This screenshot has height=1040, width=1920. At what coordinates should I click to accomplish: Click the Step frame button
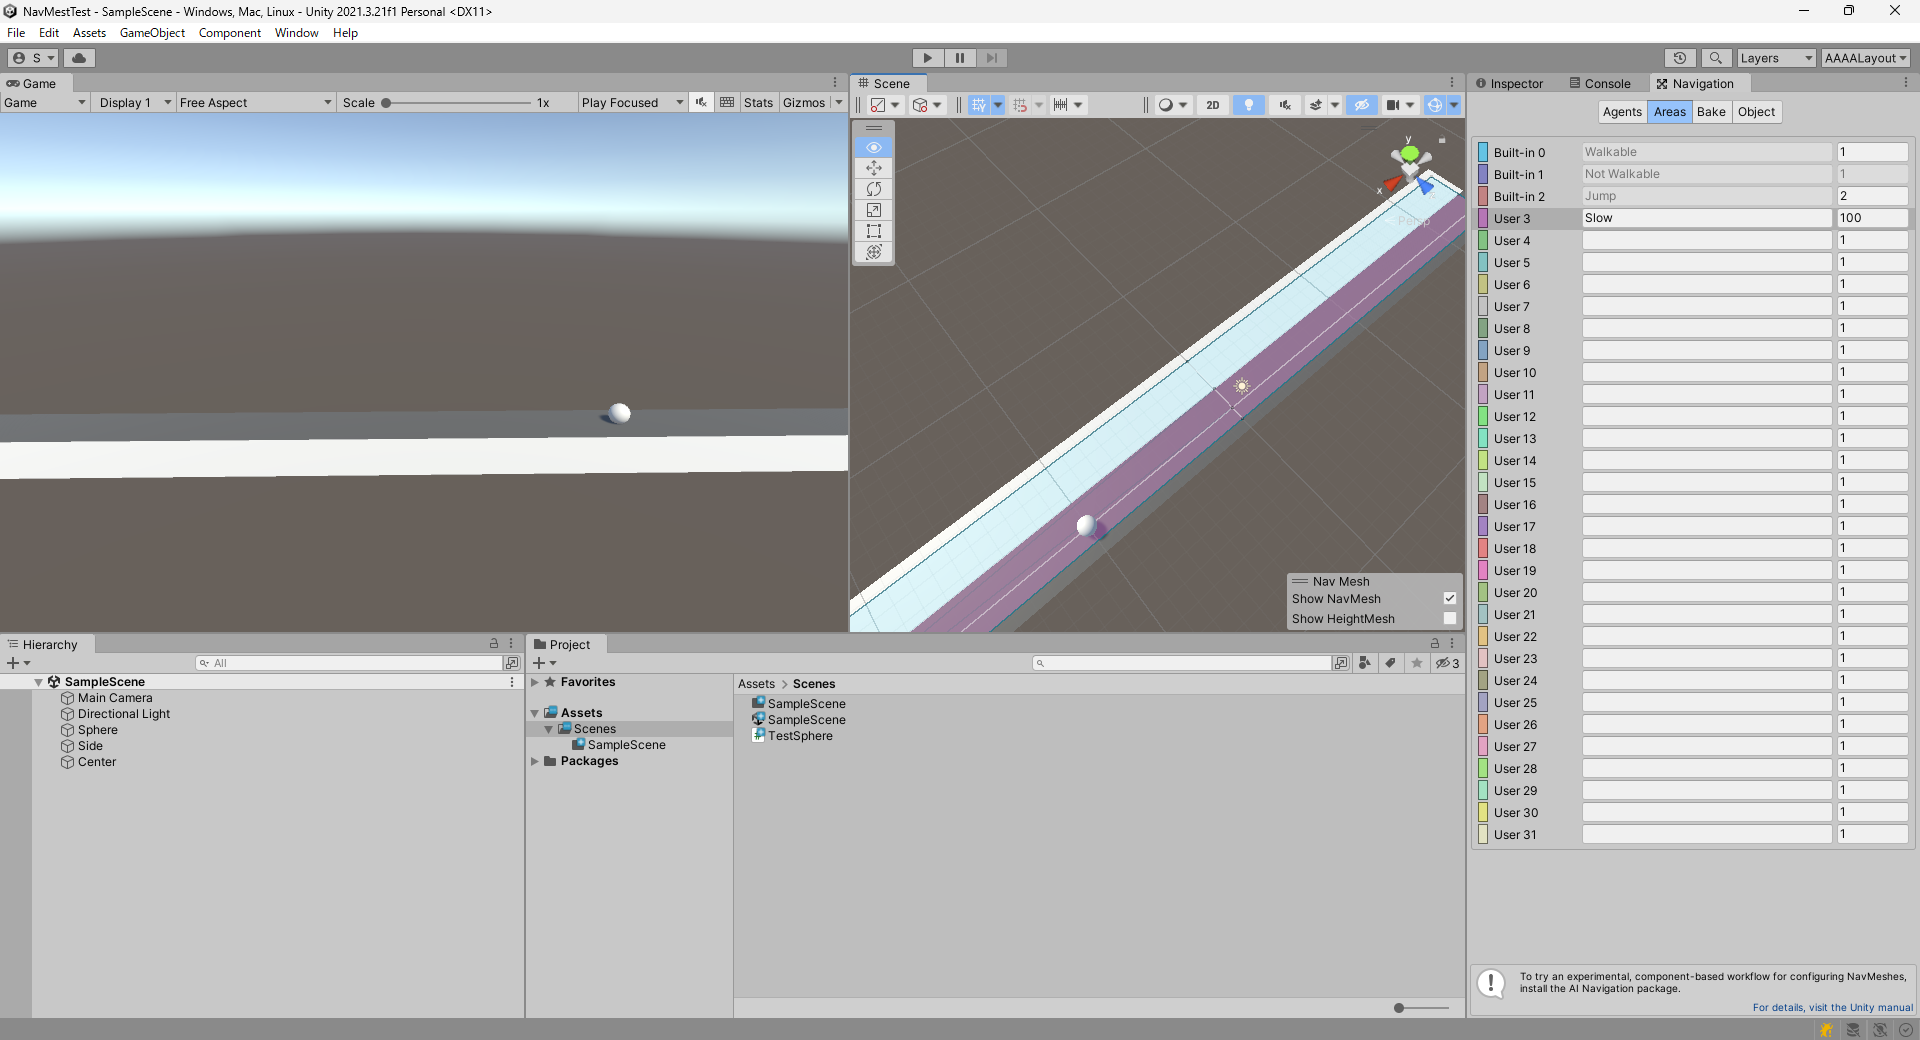click(992, 58)
